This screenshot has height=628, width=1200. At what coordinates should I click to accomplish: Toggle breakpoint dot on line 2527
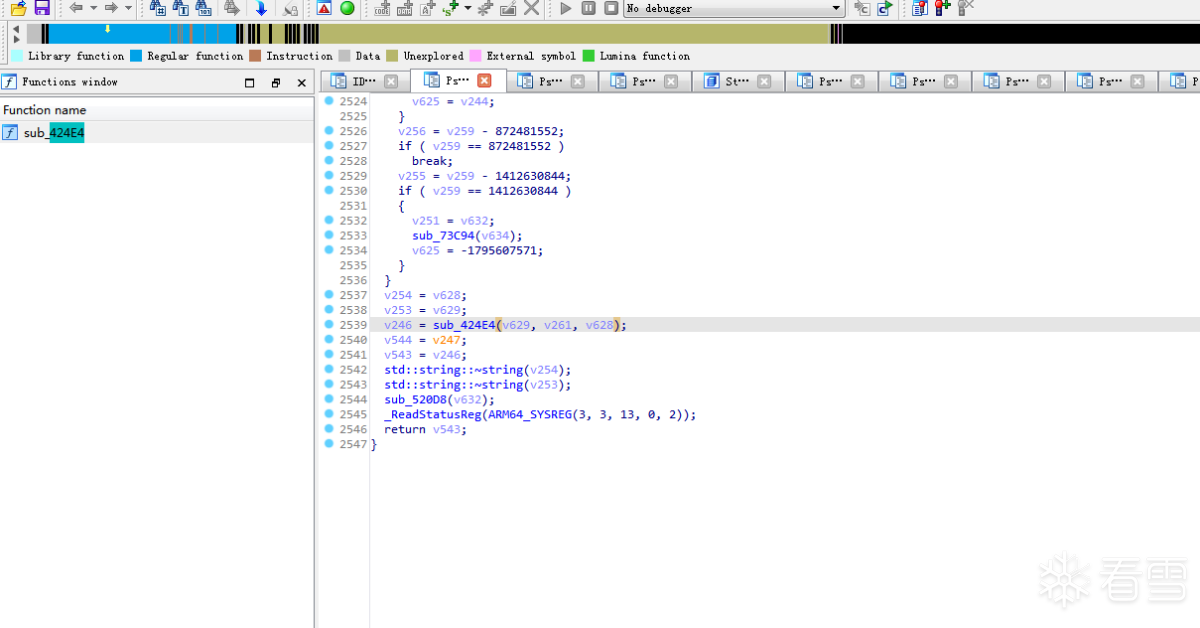pyautogui.click(x=329, y=146)
